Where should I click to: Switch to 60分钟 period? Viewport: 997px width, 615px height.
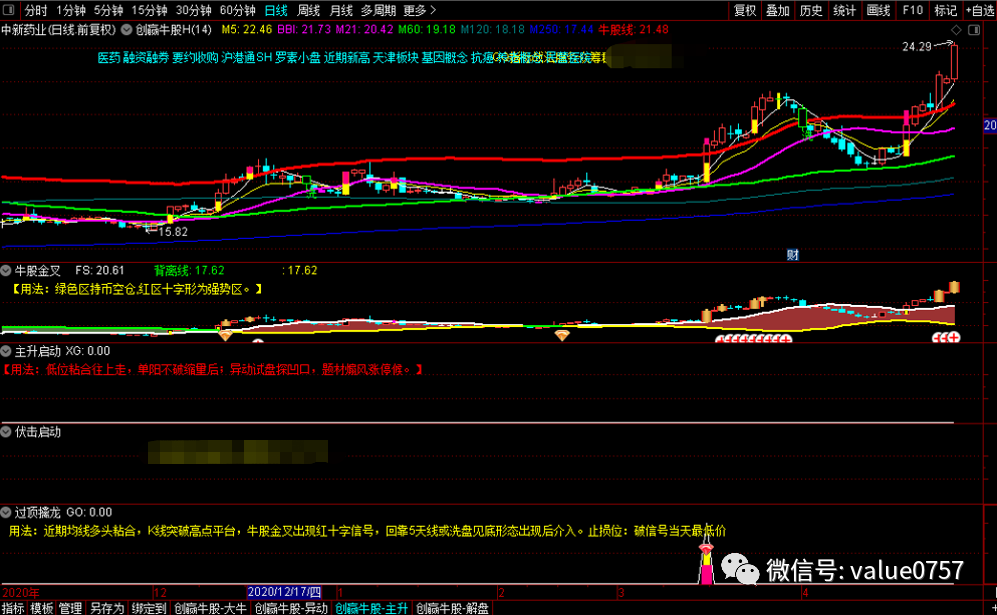click(x=237, y=10)
